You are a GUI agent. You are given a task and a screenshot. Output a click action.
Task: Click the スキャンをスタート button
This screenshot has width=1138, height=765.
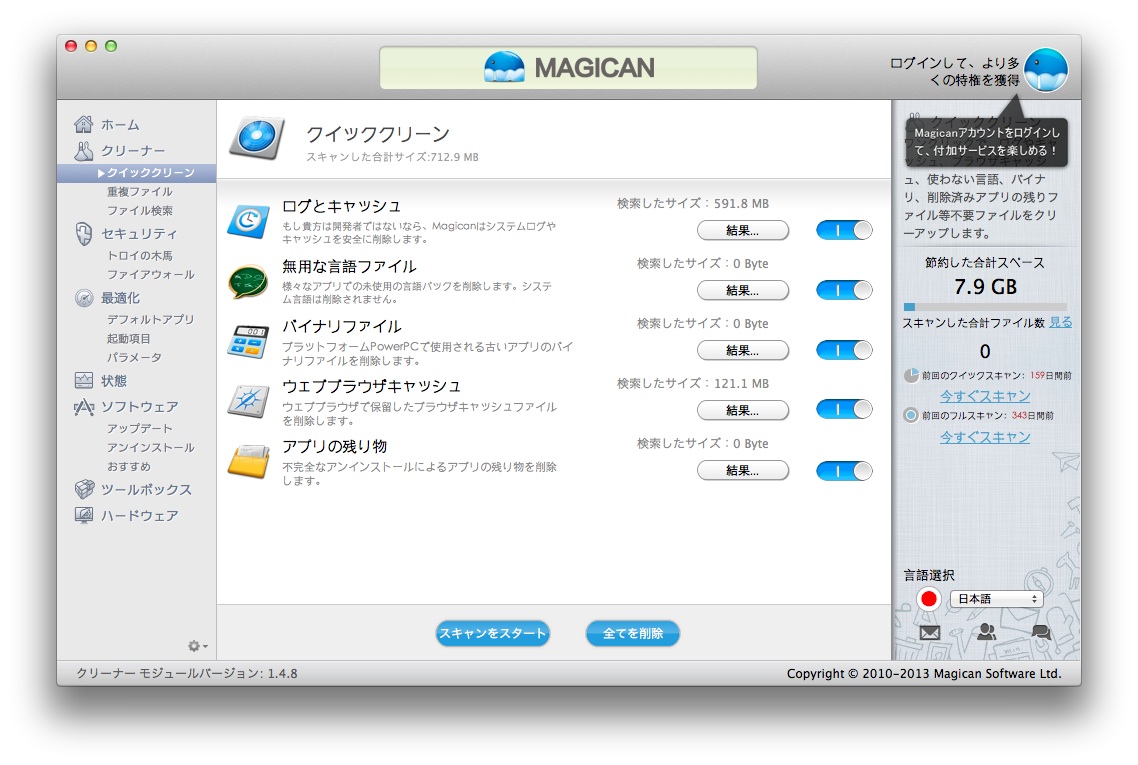click(x=493, y=633)
